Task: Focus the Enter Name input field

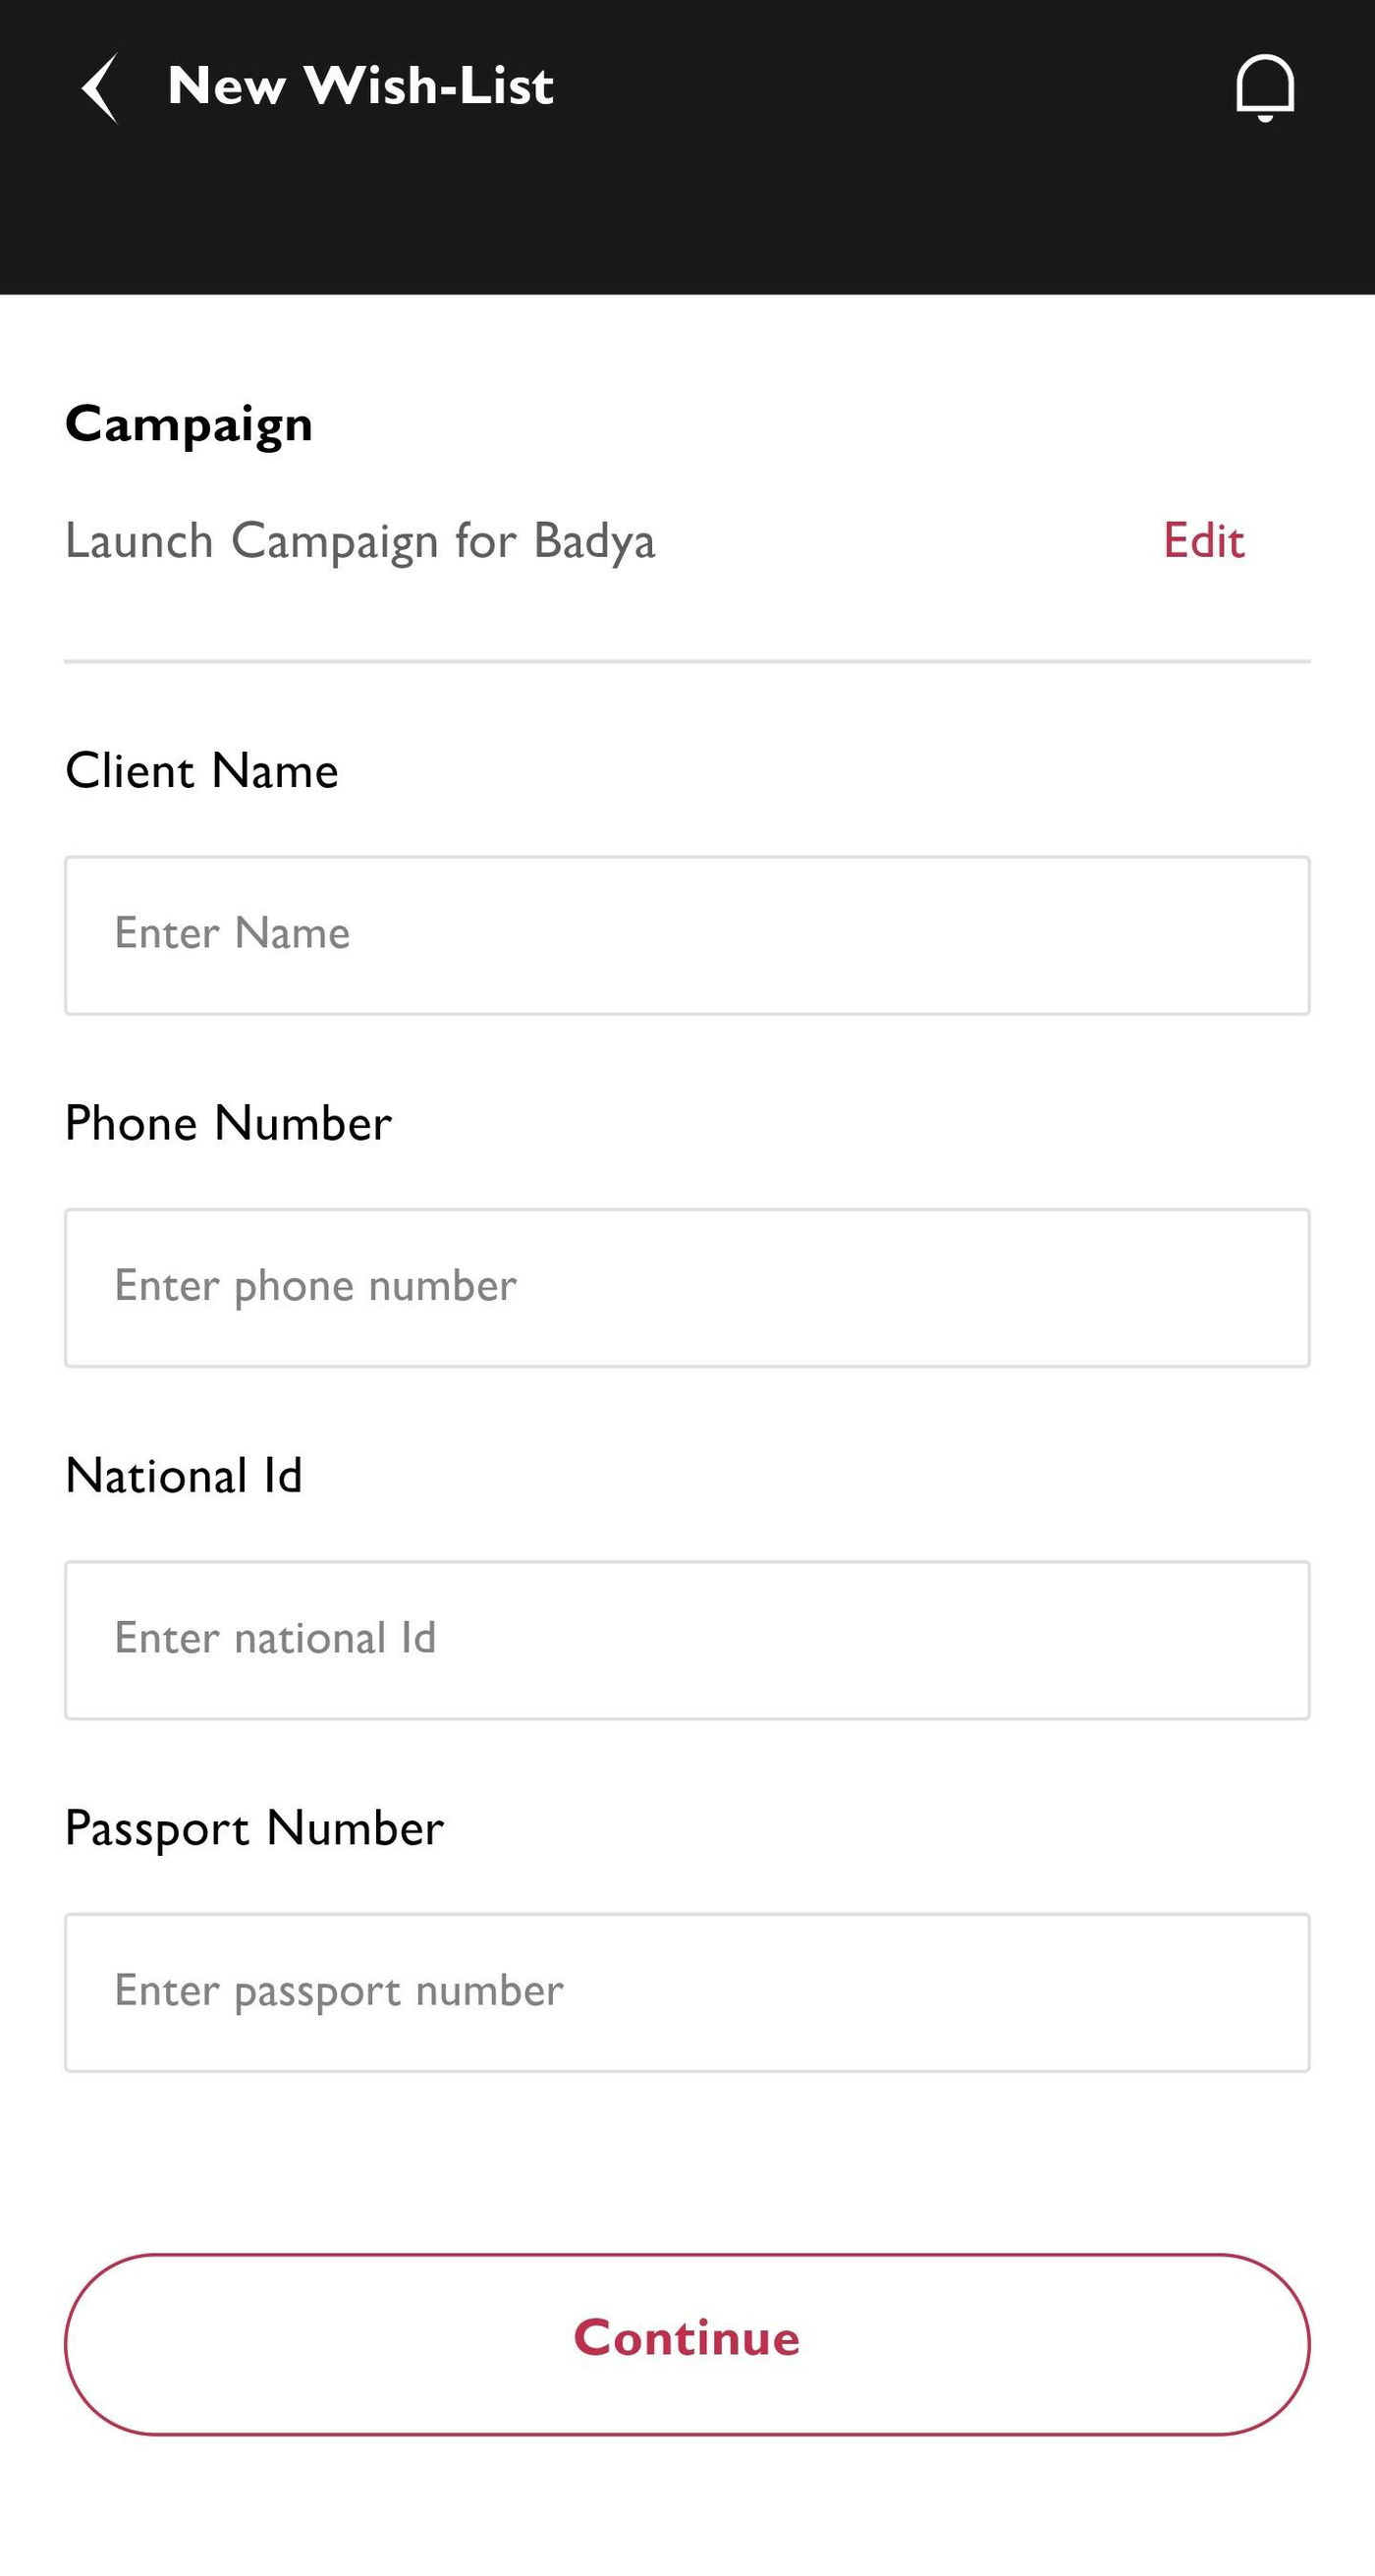Action: (x=687, y=935)
